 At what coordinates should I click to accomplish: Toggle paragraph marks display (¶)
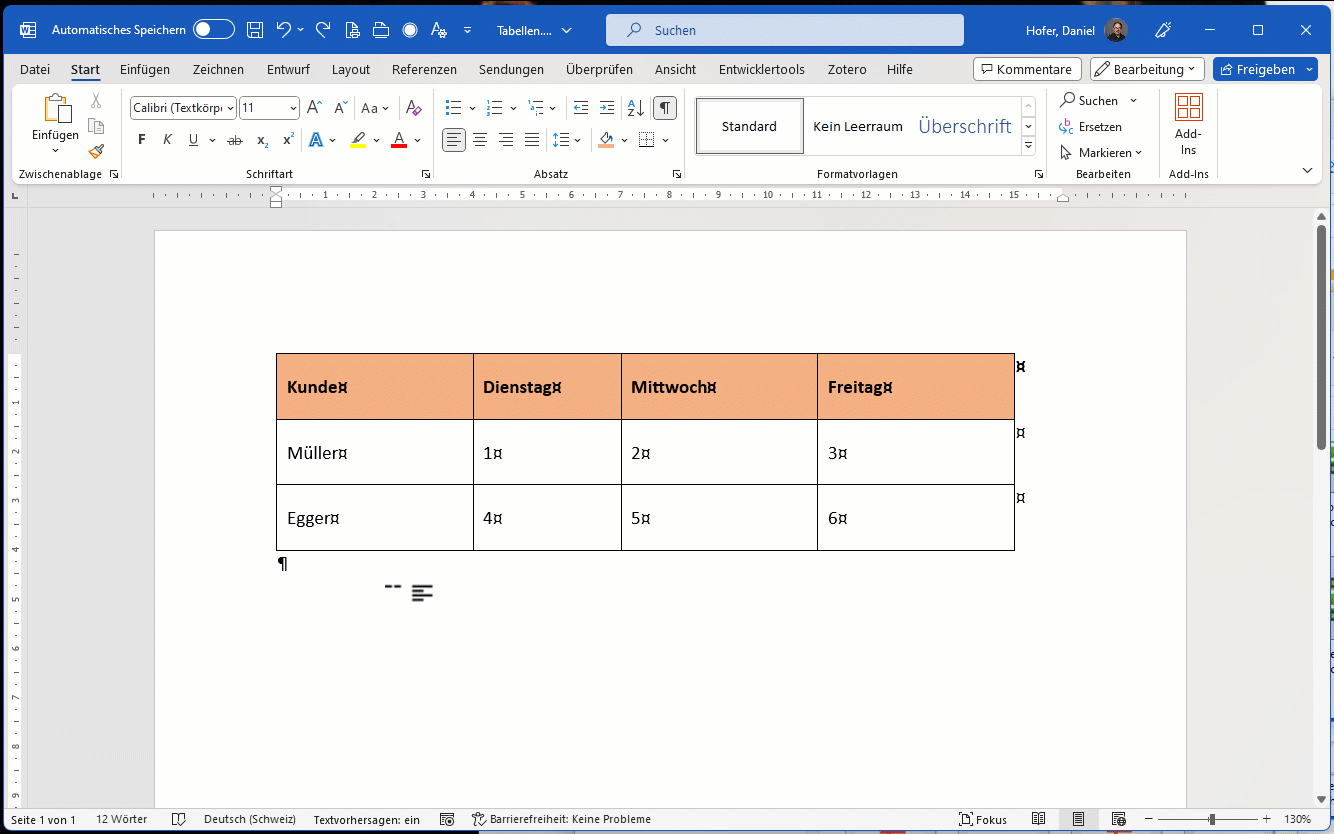tap(665, 108)
